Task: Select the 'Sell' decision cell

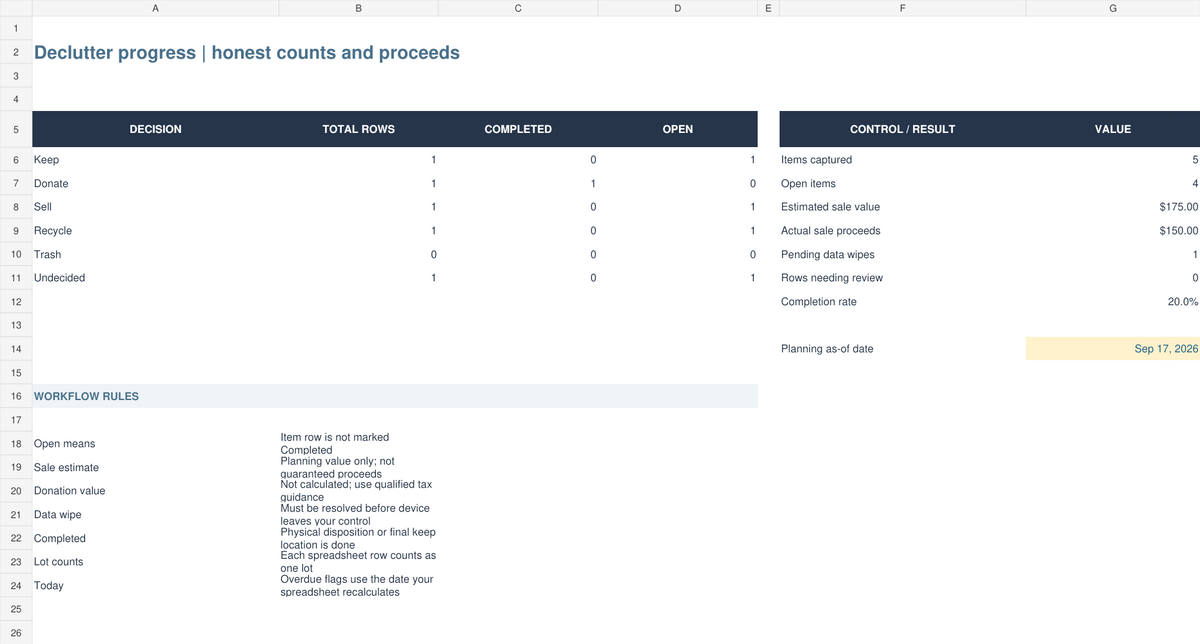Action: tap(155, 207)
